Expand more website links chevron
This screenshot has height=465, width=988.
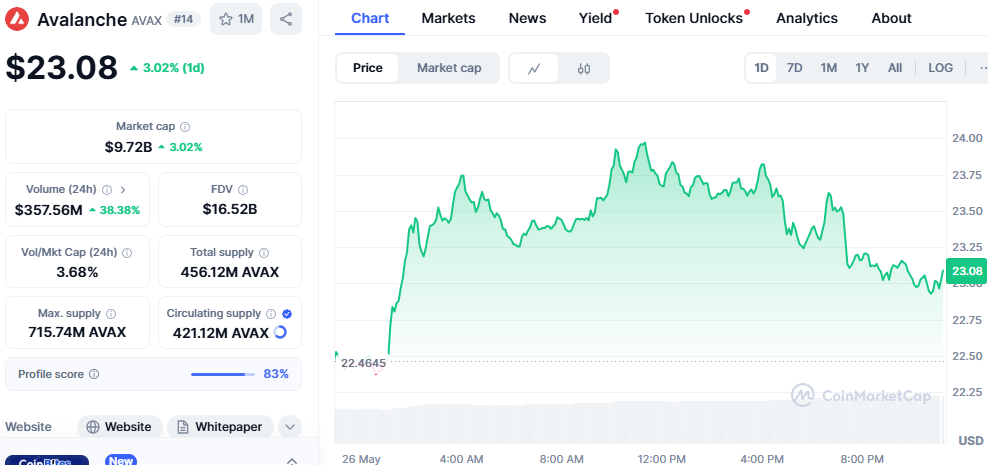(289, 427)
